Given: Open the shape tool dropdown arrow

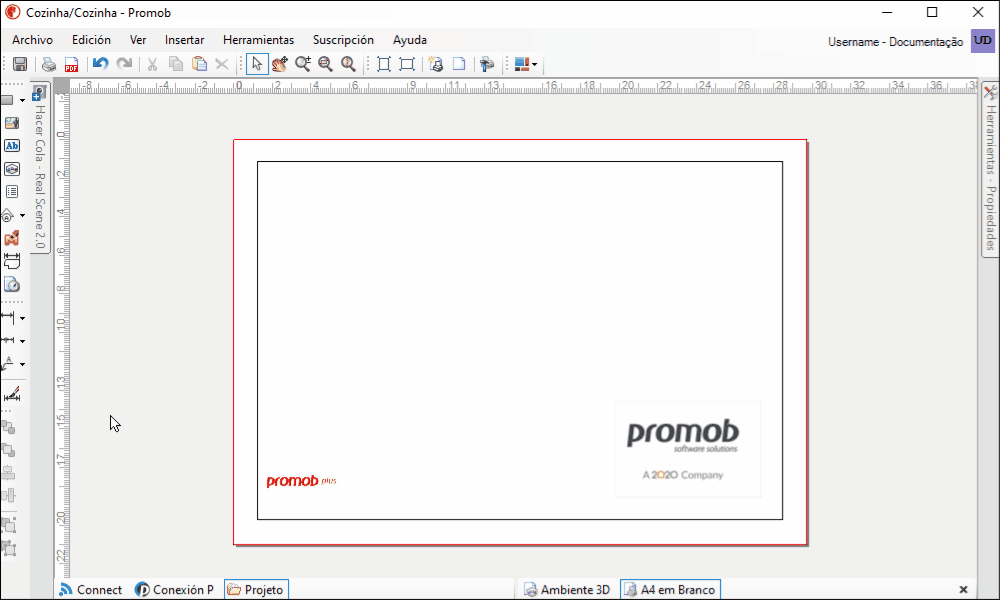Looking at the screenshot, I should (22, 100).
